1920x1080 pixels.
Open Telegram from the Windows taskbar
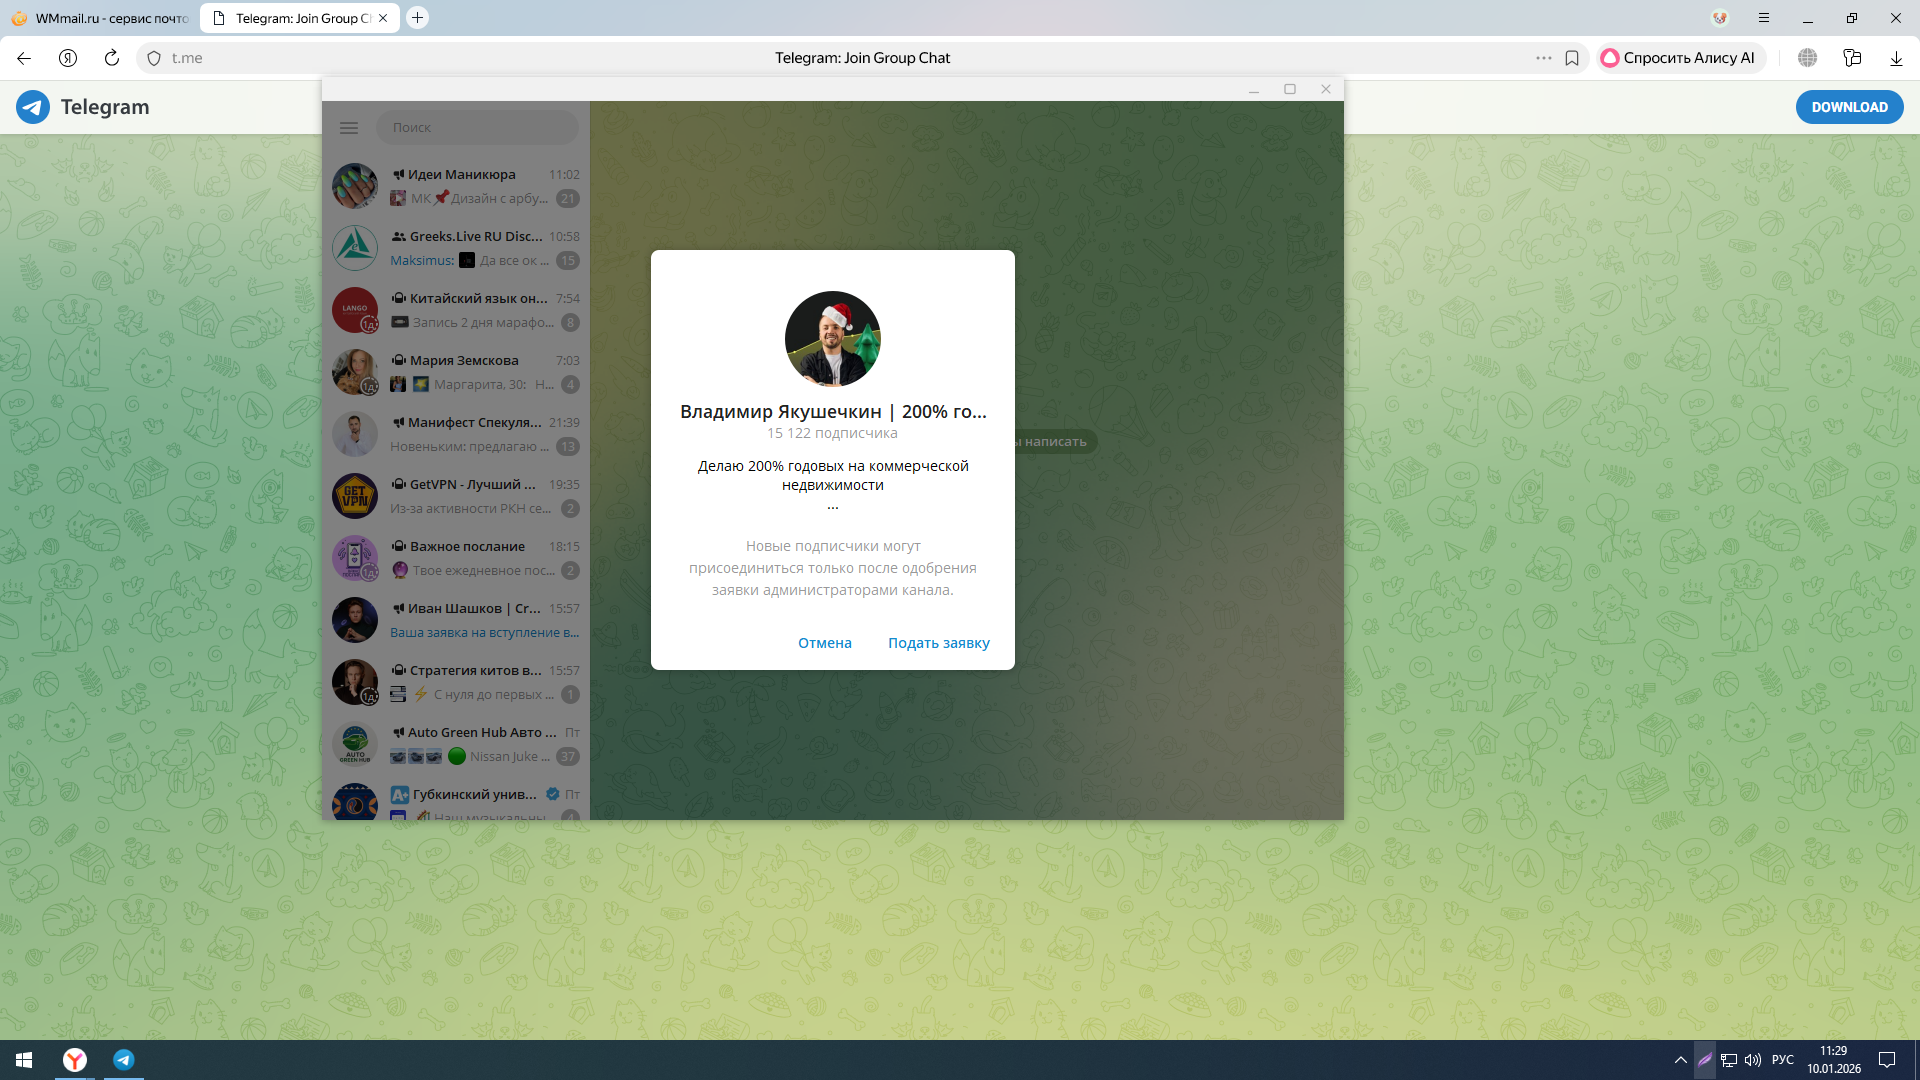coord(124,1060)
